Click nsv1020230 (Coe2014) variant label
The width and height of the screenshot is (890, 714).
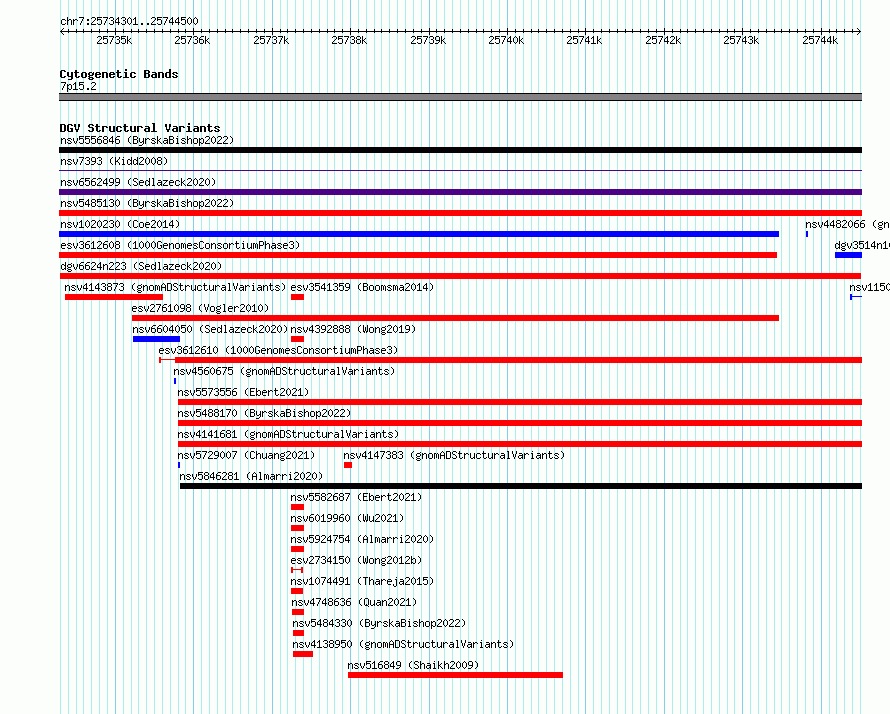coord(120,224)
